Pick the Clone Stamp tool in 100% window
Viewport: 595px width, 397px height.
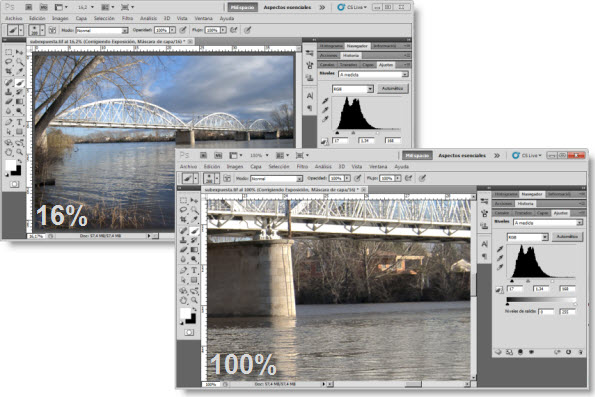183,240
